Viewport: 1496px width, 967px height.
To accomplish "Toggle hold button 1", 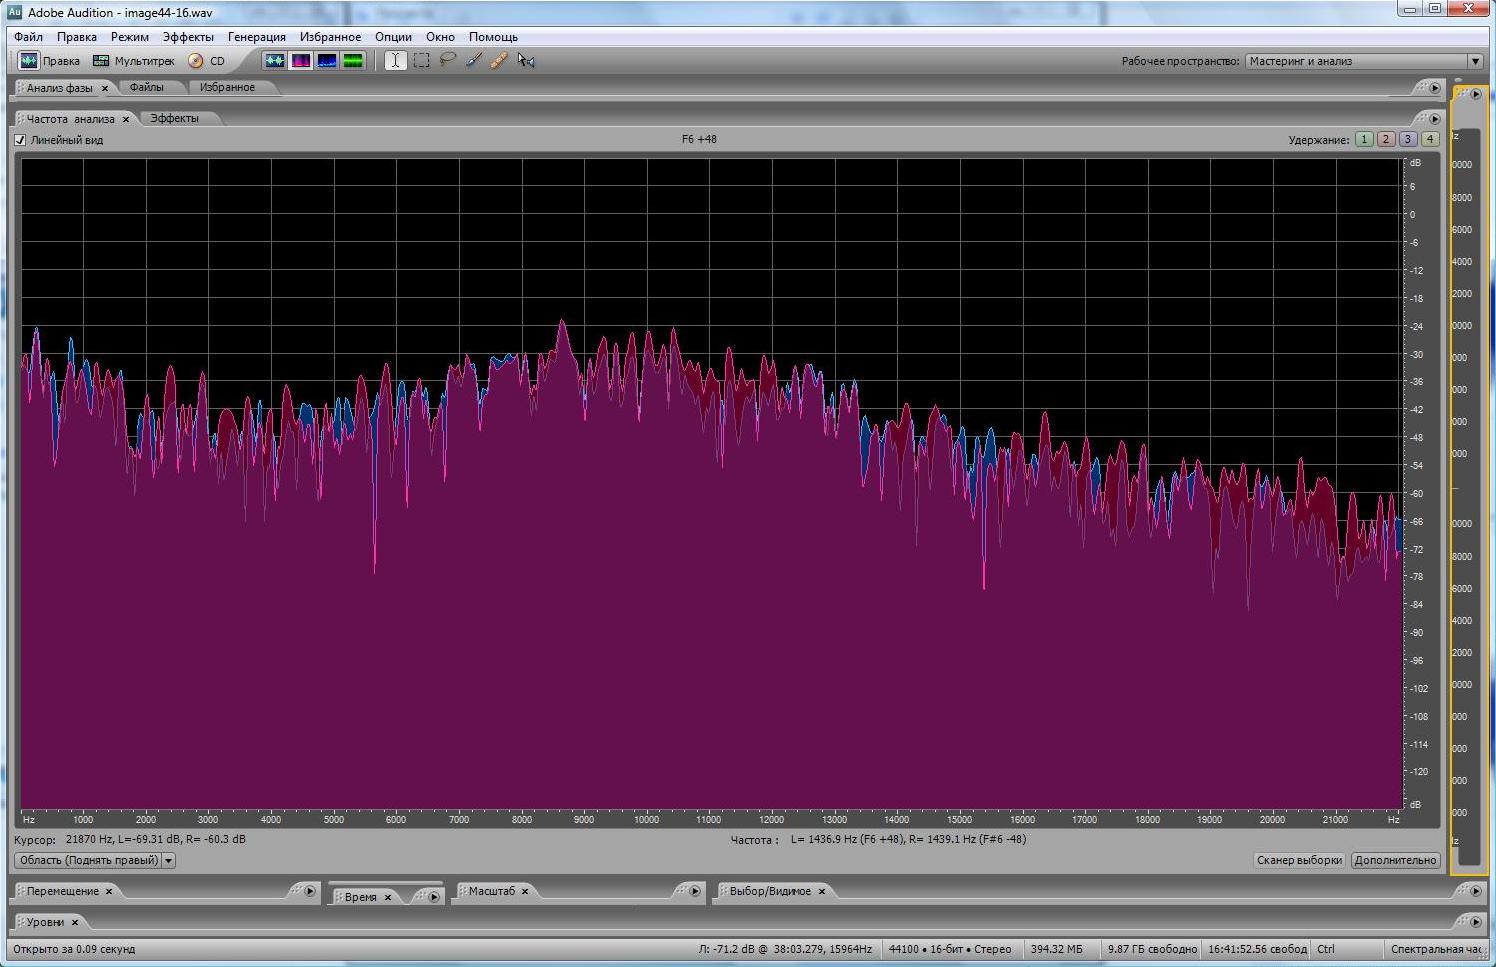I will [1363, 140].
